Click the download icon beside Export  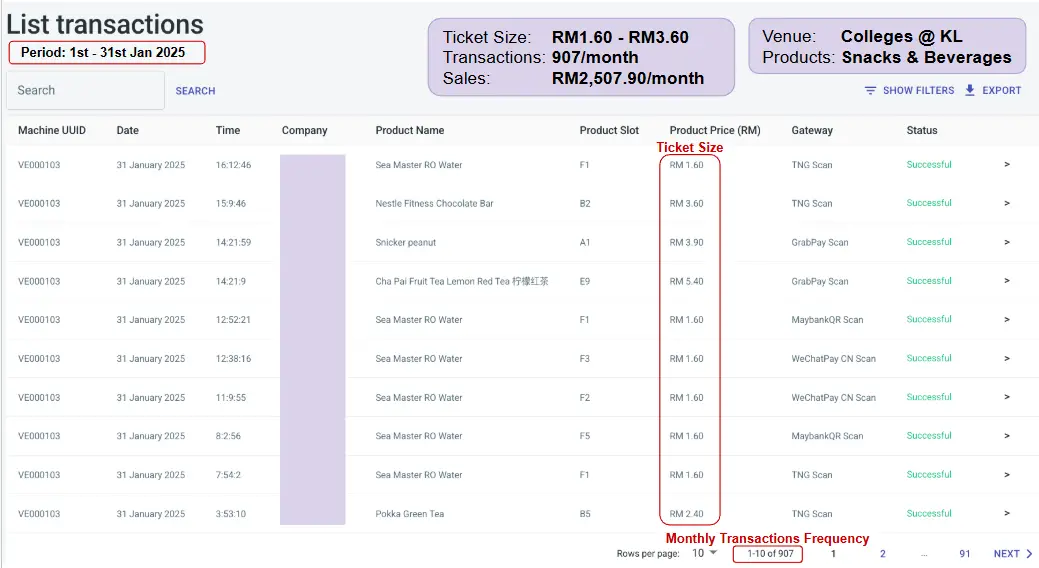[x=969, y=90]
